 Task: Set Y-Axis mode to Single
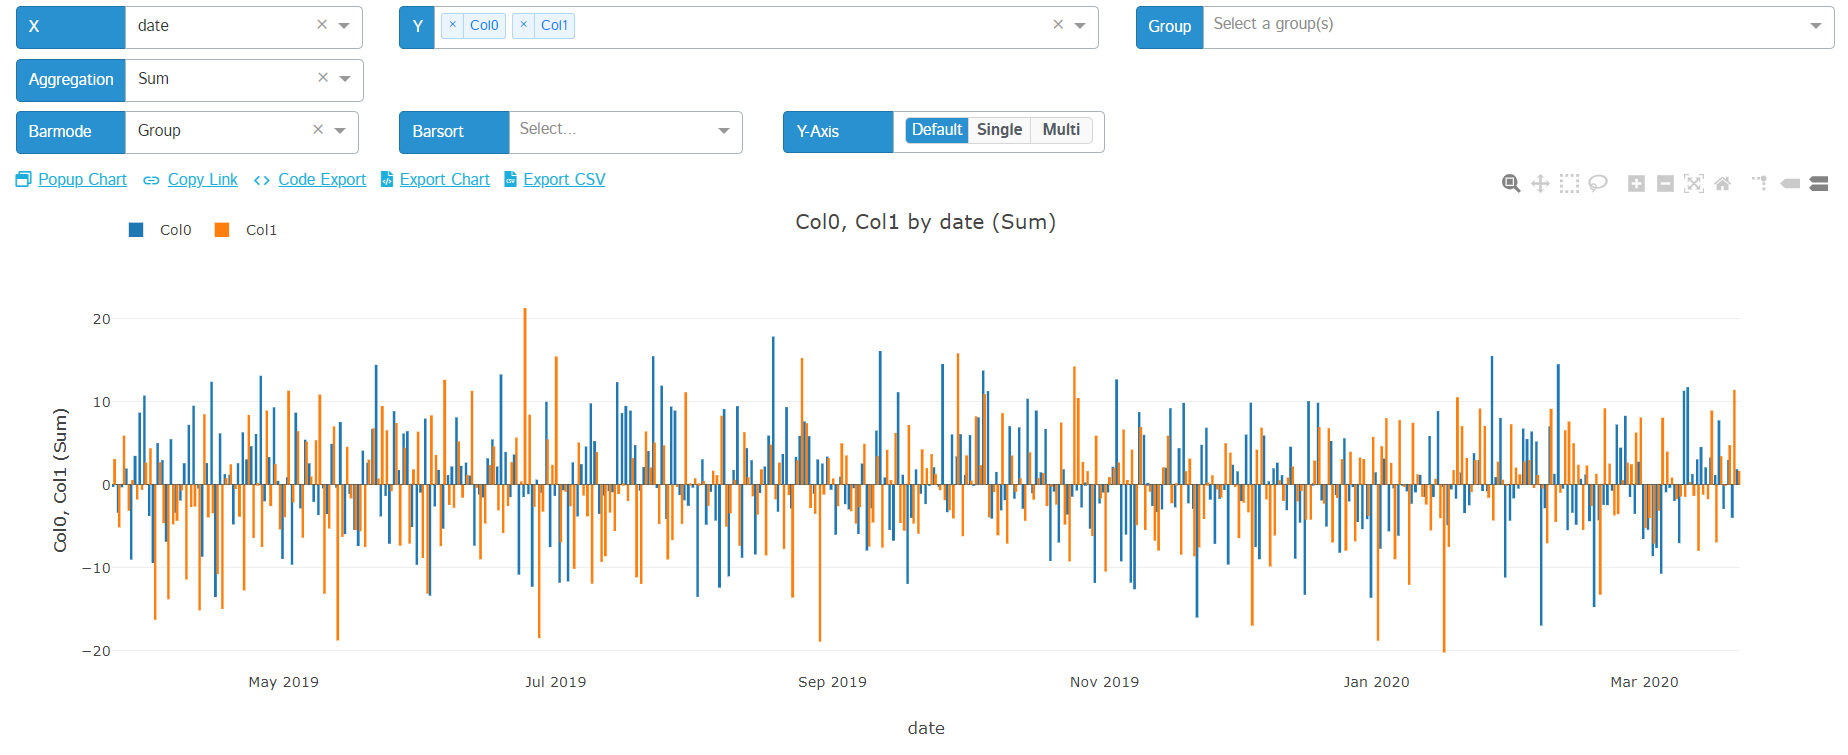[999, 130]
